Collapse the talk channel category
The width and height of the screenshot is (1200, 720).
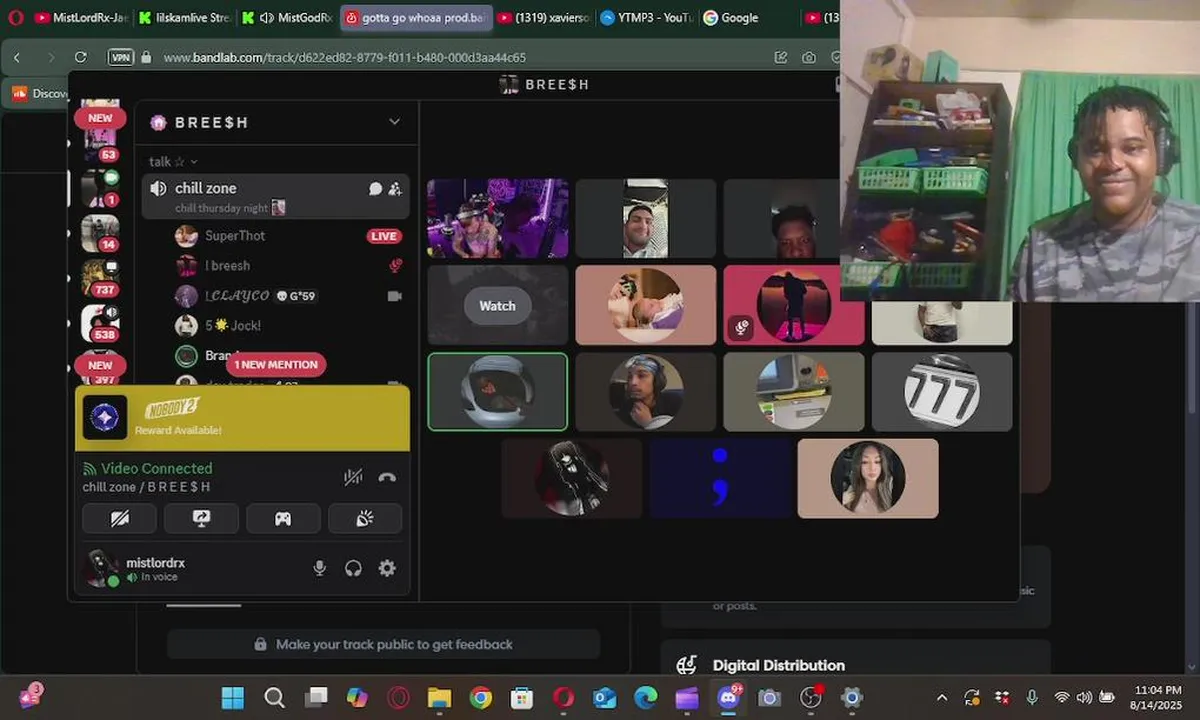[173, 161]
